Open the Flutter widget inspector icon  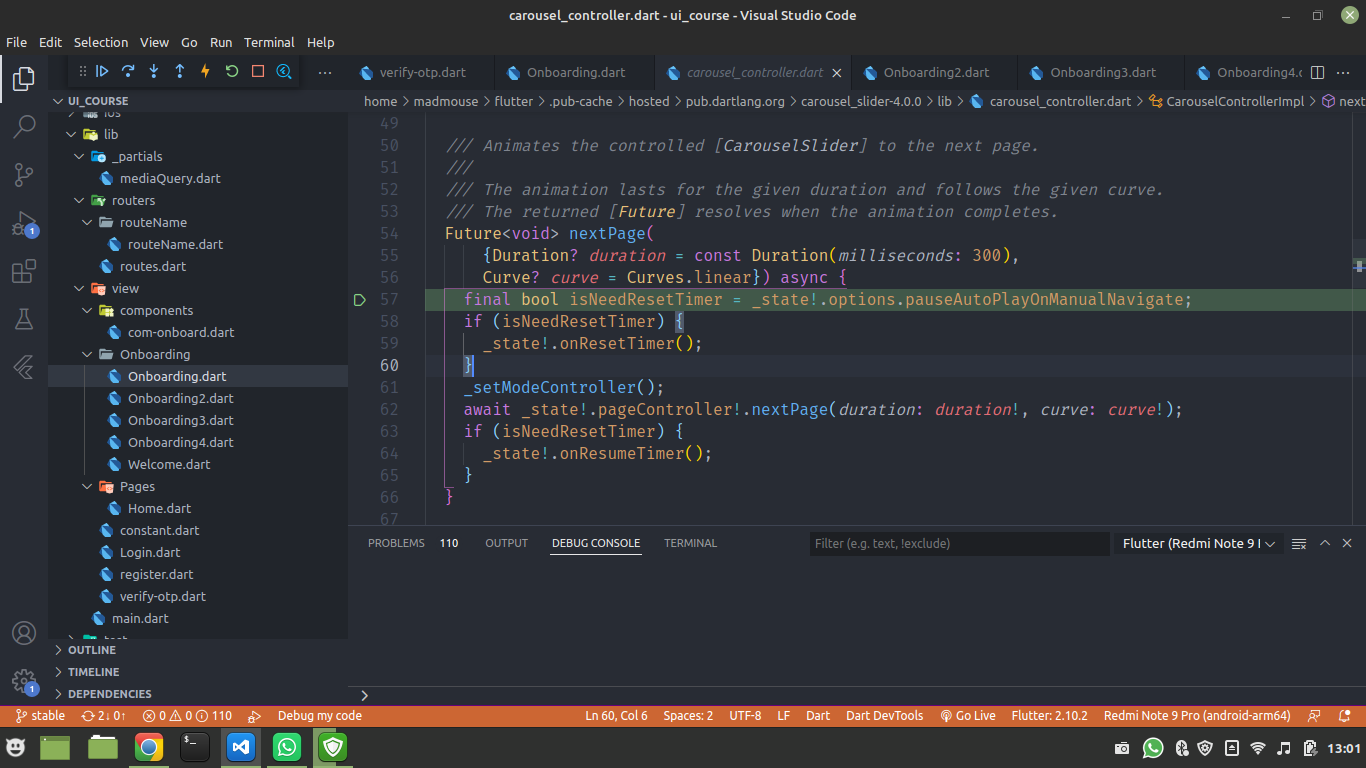coord(283,71)
